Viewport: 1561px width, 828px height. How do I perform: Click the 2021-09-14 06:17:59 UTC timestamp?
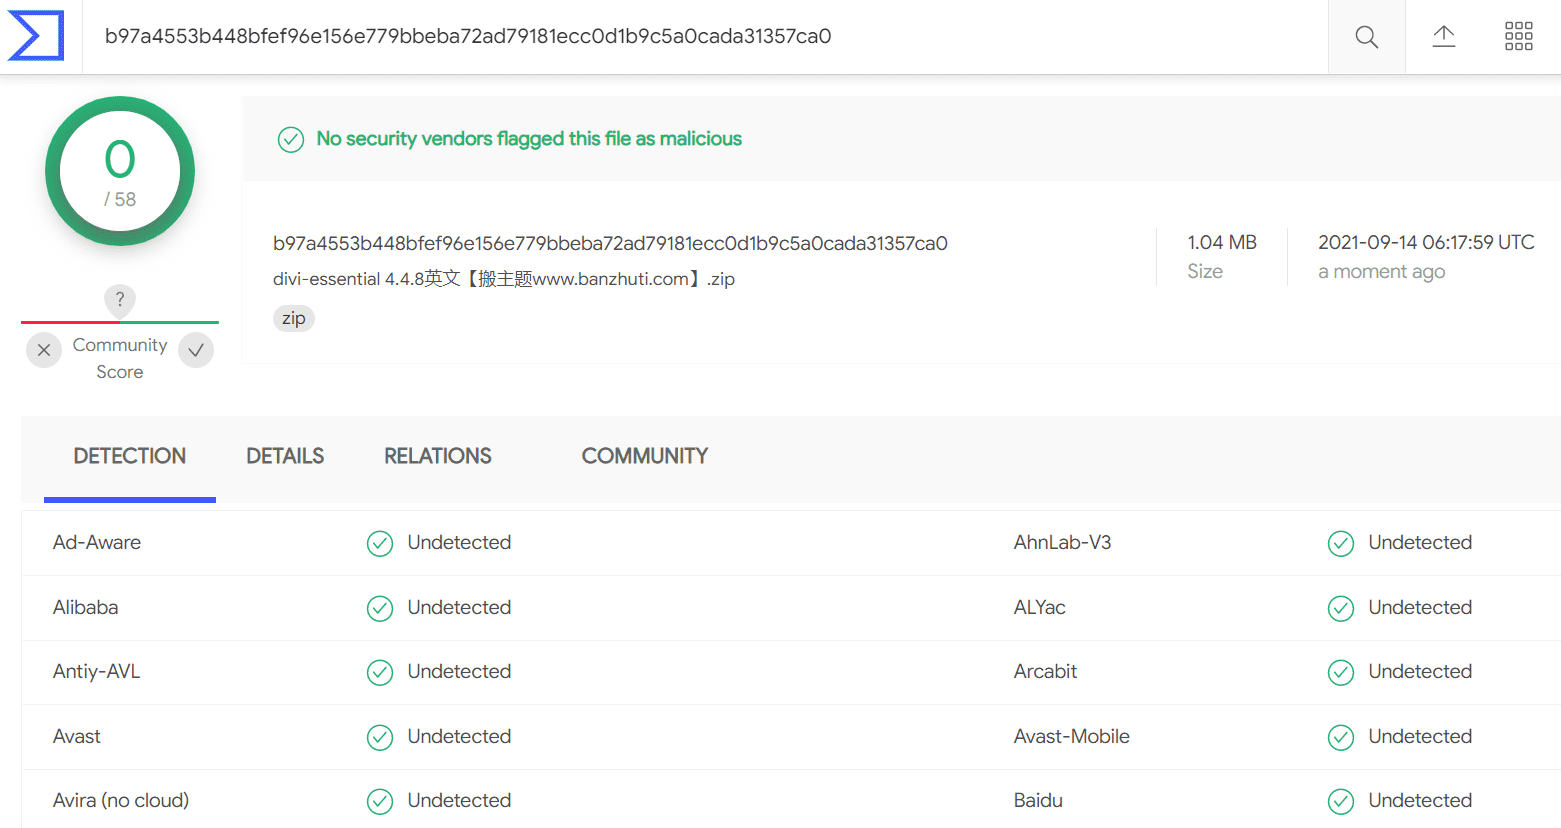[x=1426, y=242]
